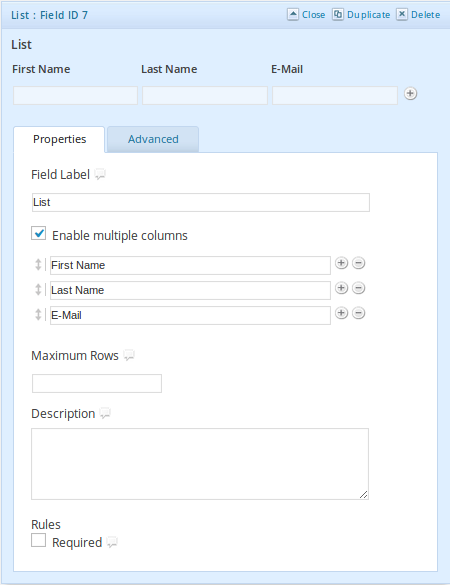Show the Field Label tooltip icon

(x=100, y=174)
